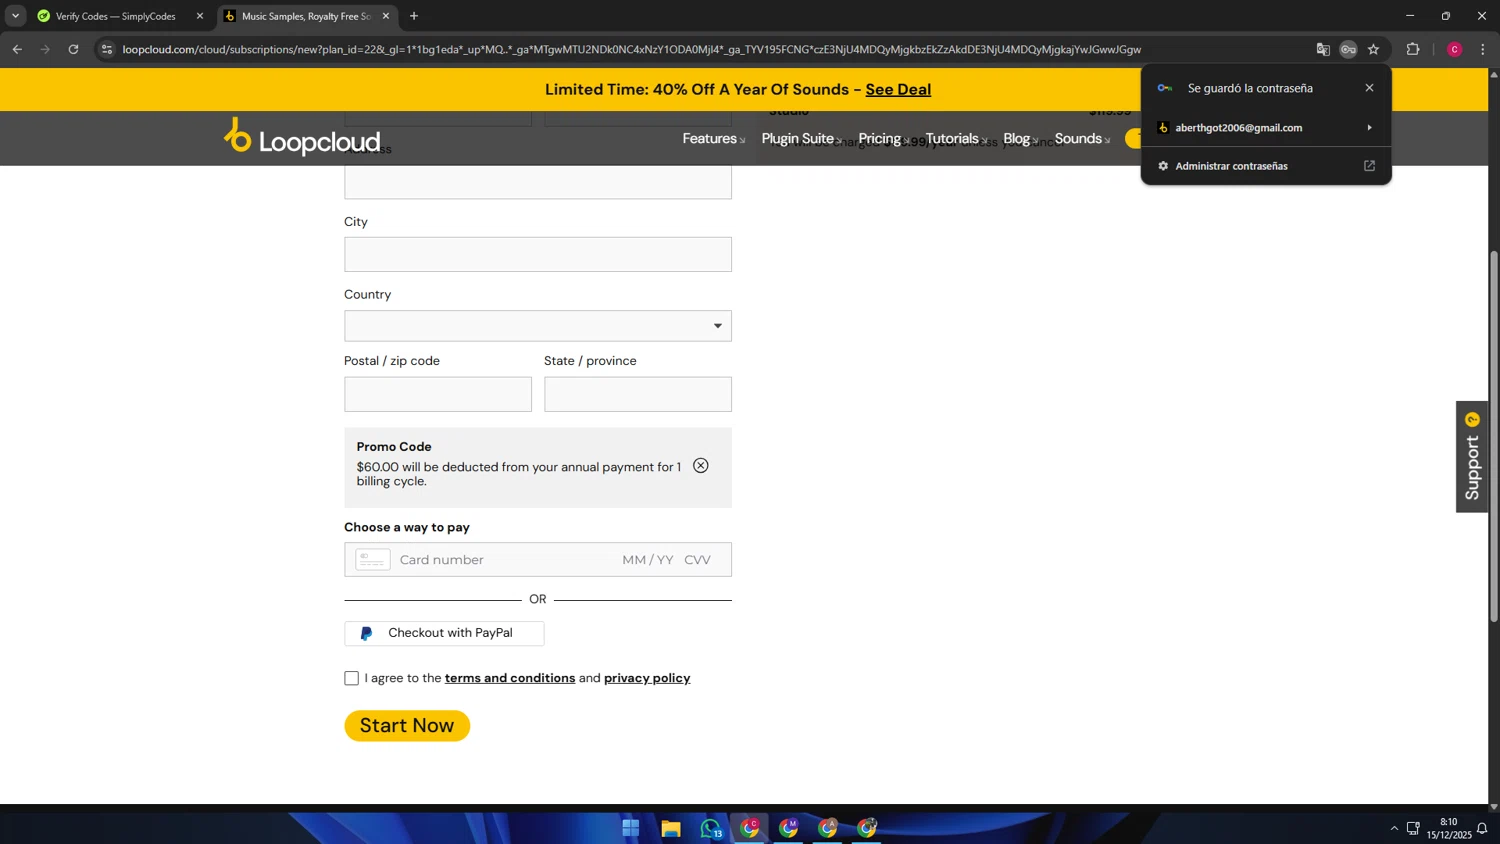View site information icon in address bar
The image size is (1500, 844).
(107, 49)
